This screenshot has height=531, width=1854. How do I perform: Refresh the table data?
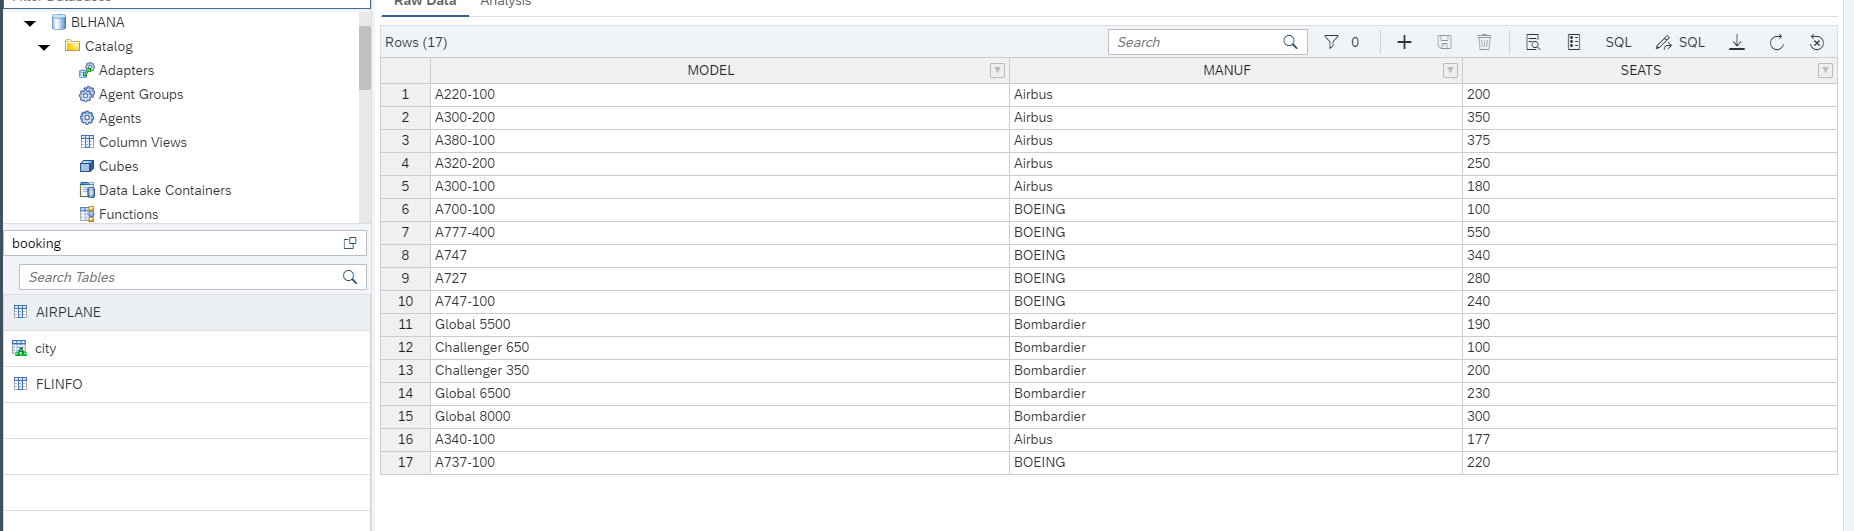(1777, 42)
